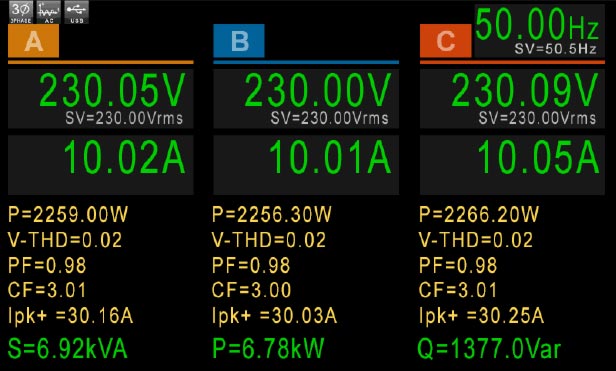This screenshot has height=371, width=616.
Task: Click the 50.00Hz frequency readout
Action: point(537,24)
